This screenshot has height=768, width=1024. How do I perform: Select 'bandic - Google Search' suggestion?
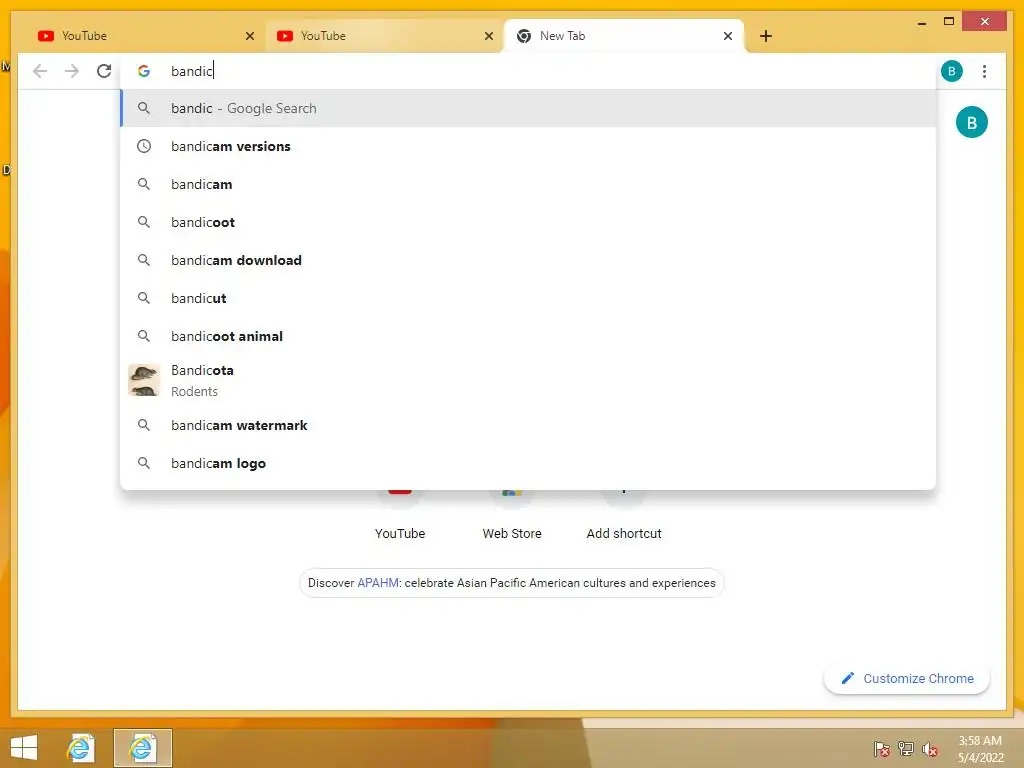528,108
